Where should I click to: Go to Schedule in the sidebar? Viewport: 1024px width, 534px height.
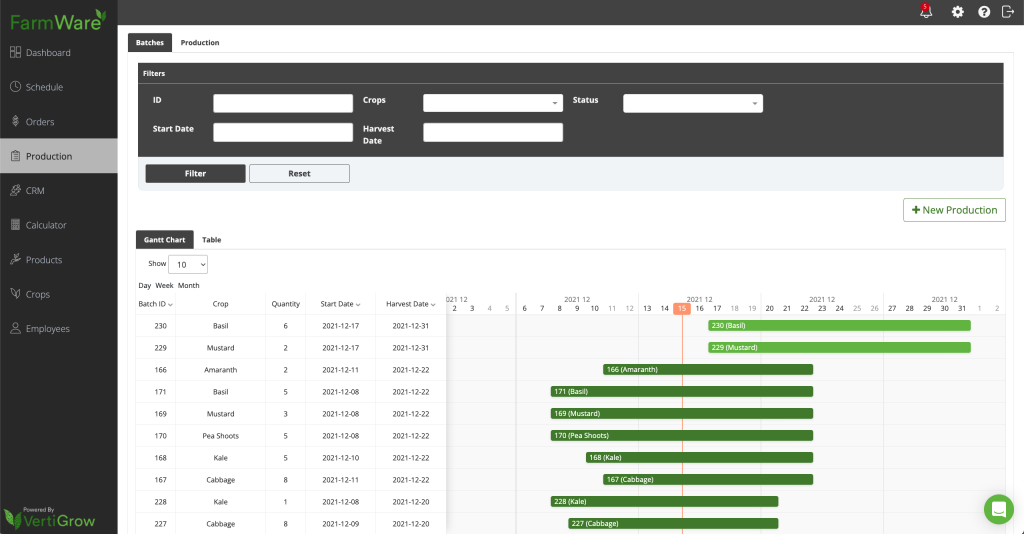point(44,87)
